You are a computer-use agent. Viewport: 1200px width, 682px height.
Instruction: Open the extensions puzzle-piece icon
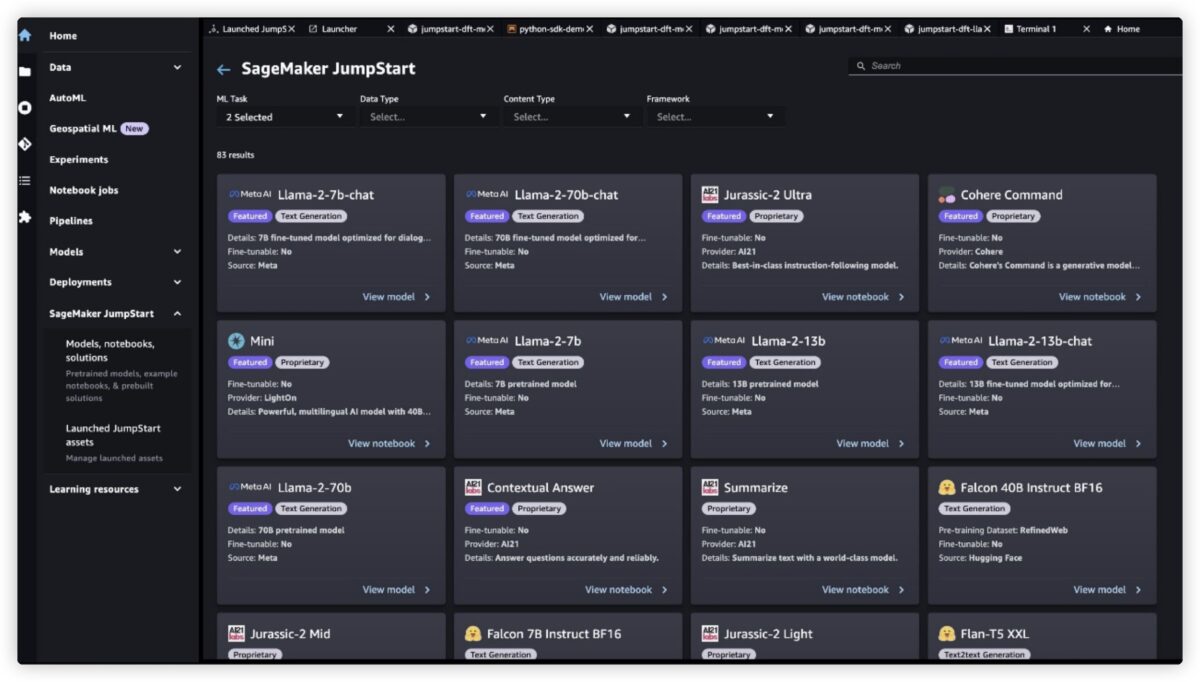25,216
